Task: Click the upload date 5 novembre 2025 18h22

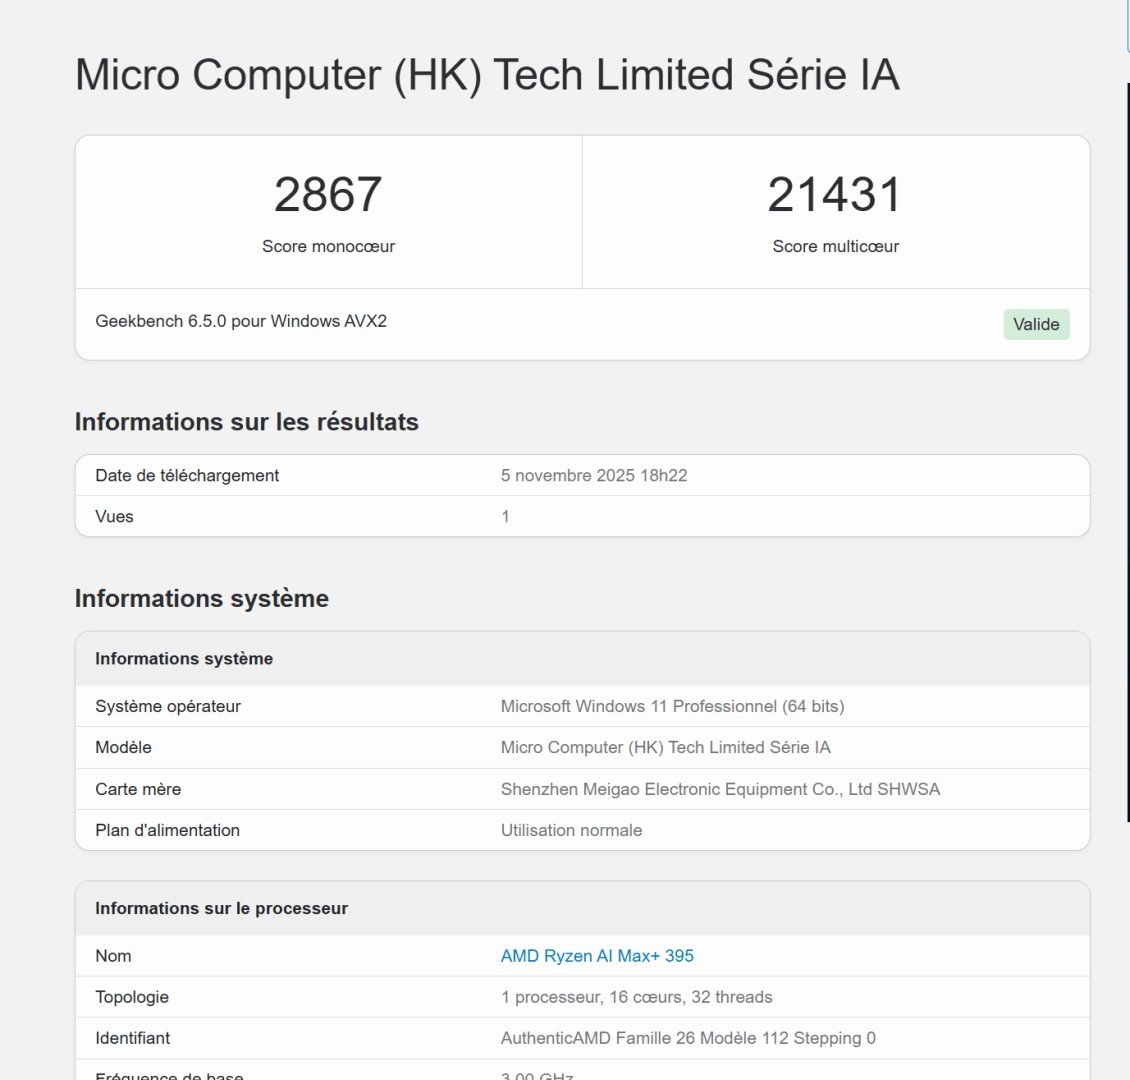Action: click(x=594, y=476)
